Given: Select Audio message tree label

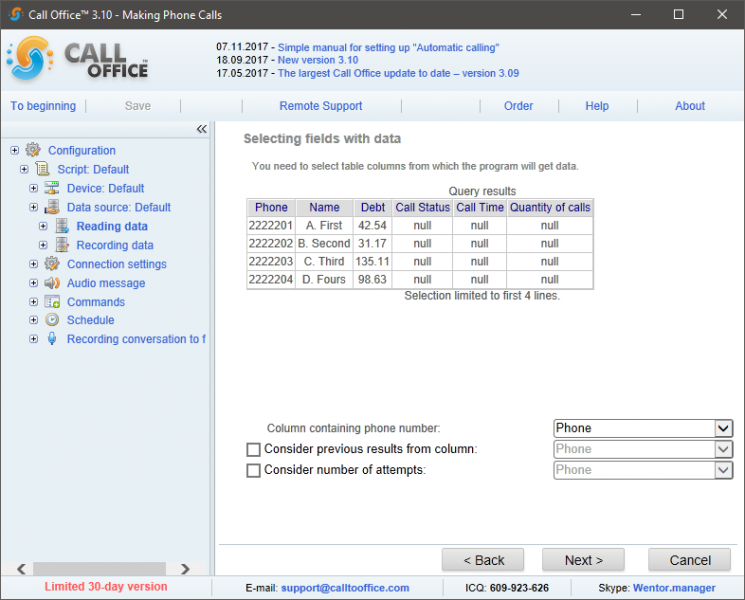Looking at the screenshot, I should pos(106,283).
